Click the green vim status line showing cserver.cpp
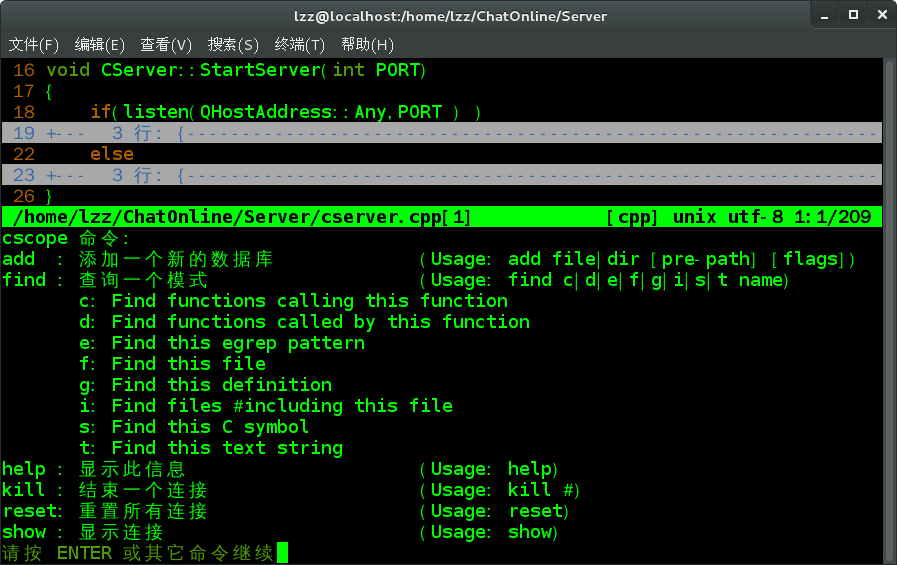The height and width of the screenshot is (565, 897). 442,217
